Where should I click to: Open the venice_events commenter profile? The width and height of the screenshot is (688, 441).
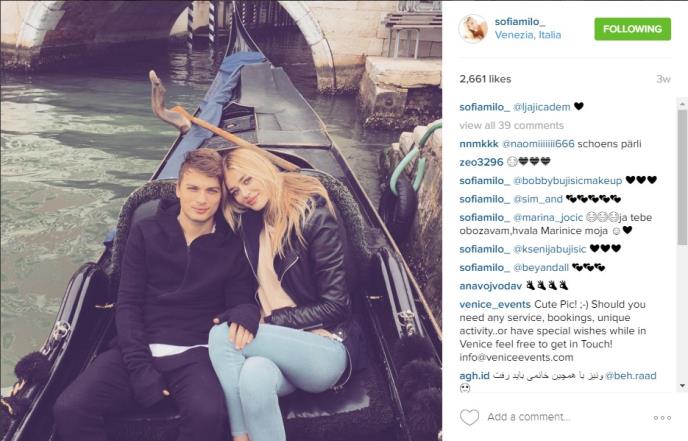point(495,304)
